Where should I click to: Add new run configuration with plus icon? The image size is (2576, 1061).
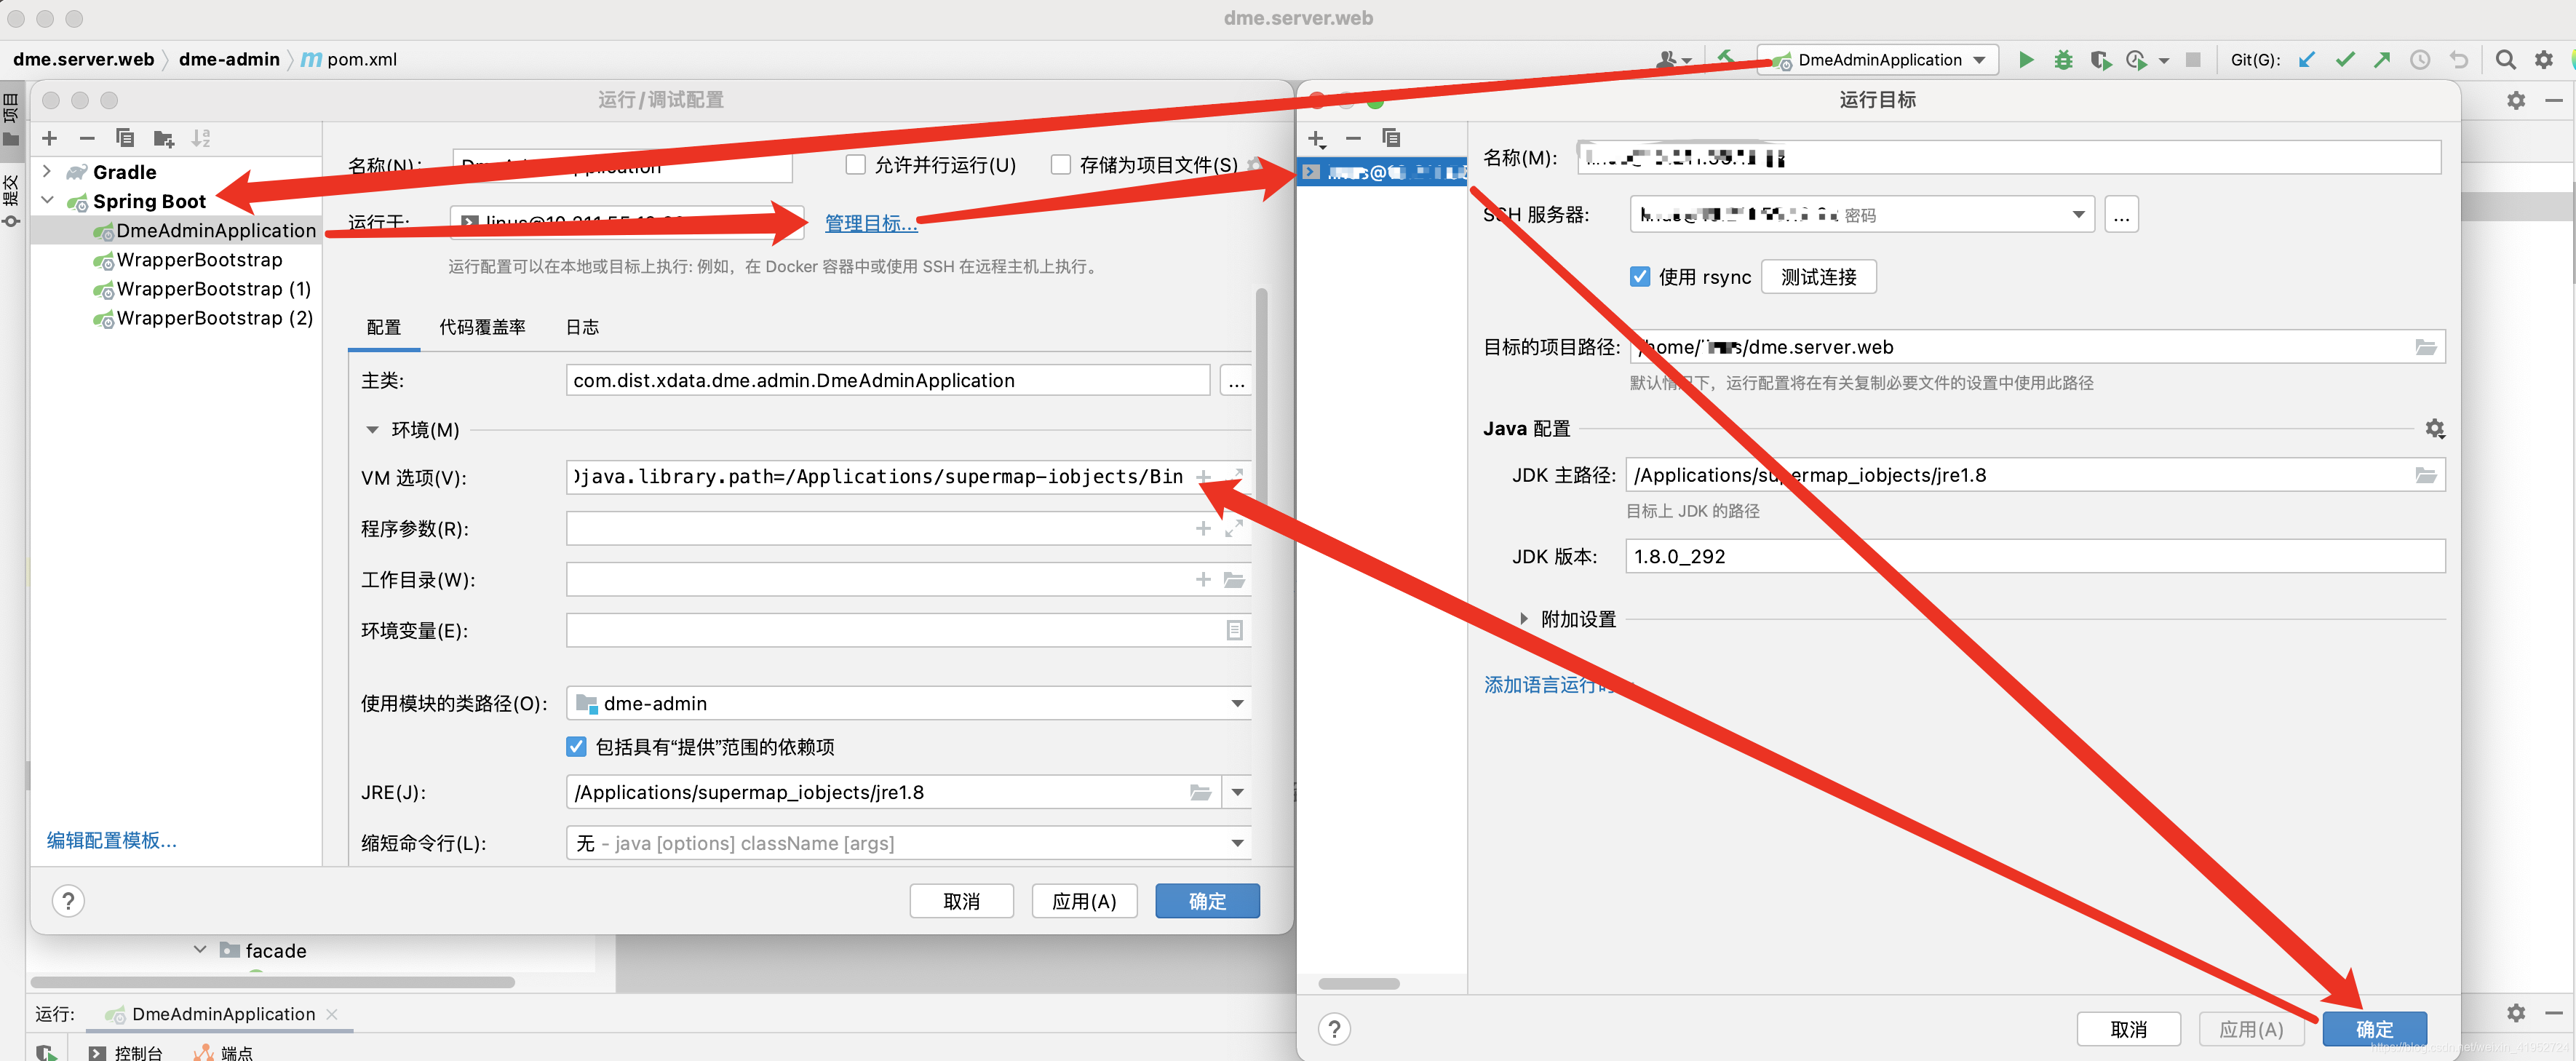coord(50,138)
